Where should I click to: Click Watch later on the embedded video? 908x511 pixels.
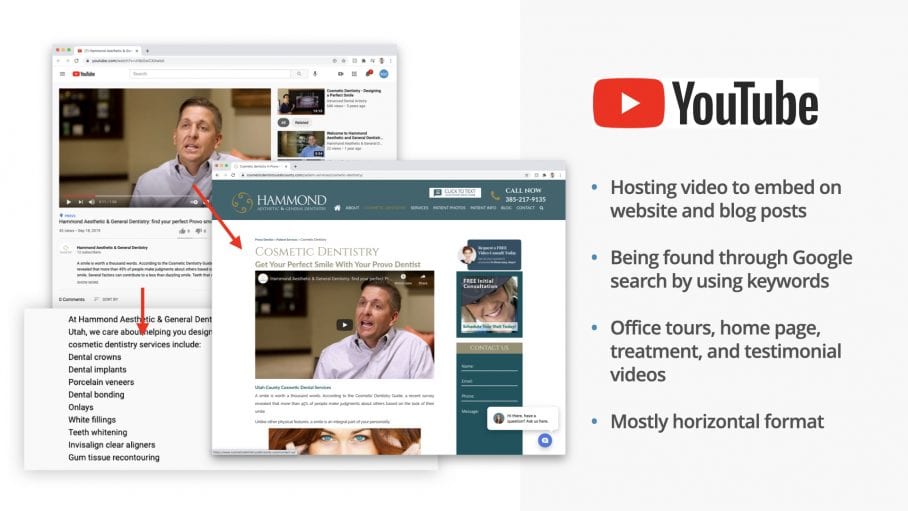coord(403,279)
